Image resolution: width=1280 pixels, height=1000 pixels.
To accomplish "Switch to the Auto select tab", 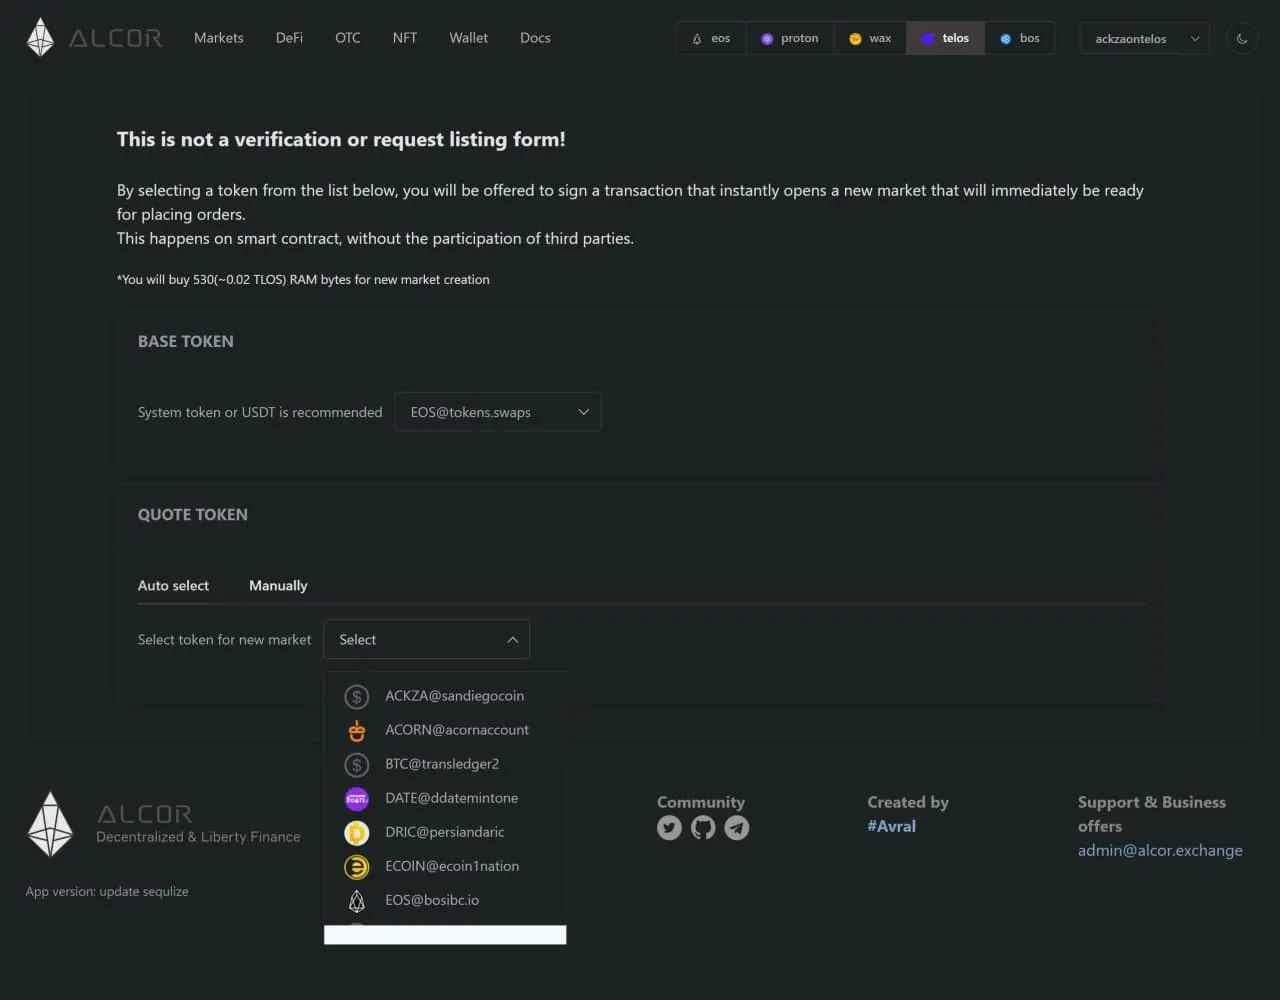I will coord(173,586).
